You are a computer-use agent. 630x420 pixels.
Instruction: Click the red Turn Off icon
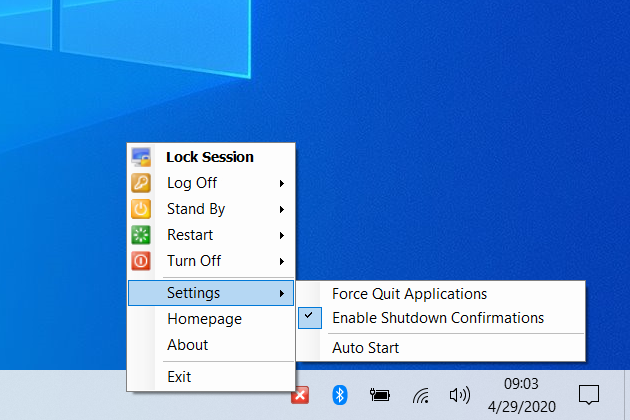tap(141, 261)
